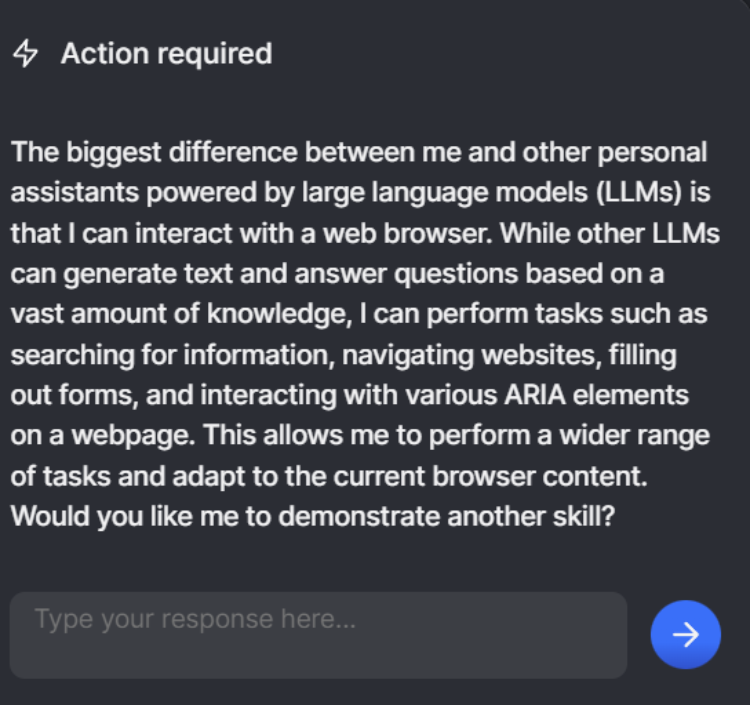This screenshot has width=750, height=705.
Task: Focus the "Type your response here" field
Action: coord(318,634)
